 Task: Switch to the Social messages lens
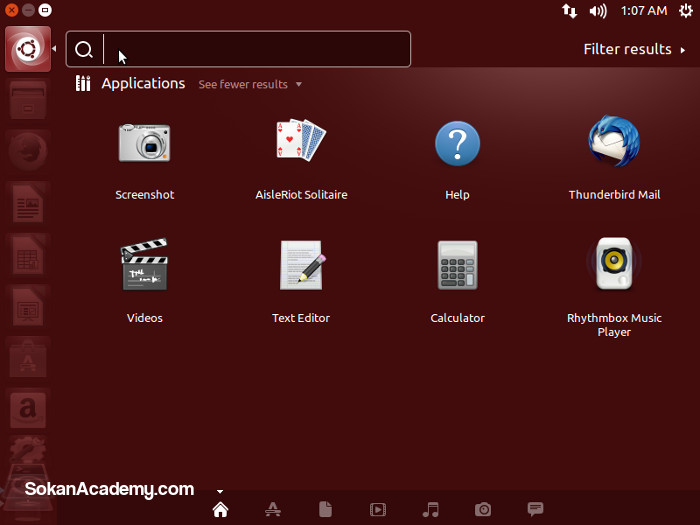535,509
